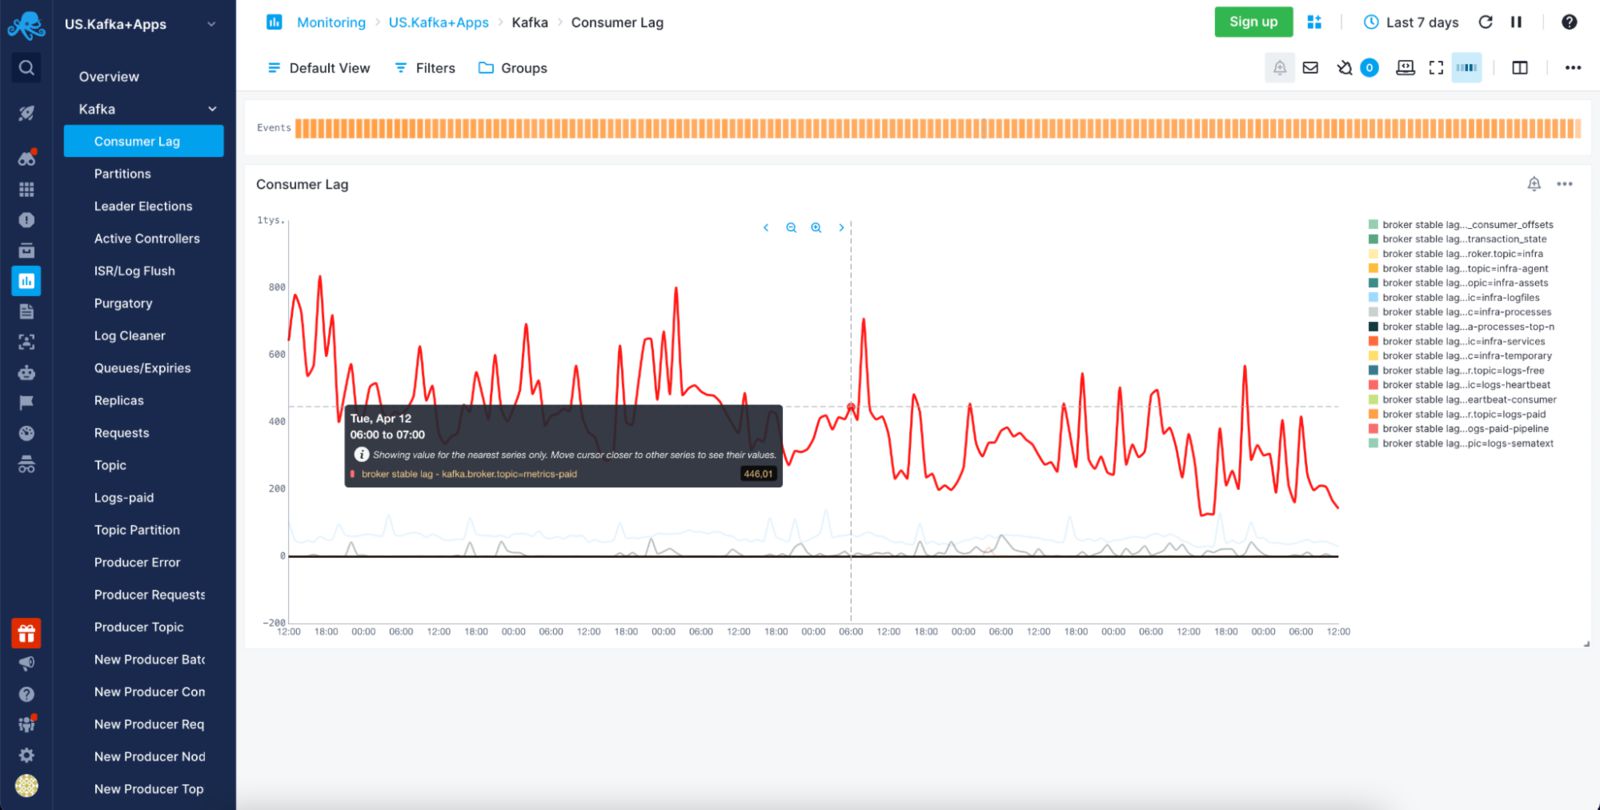This screenshot has height=810, width=1600.
Task: Open the megaphone announcements icon
Action: (x=27, y=663)
